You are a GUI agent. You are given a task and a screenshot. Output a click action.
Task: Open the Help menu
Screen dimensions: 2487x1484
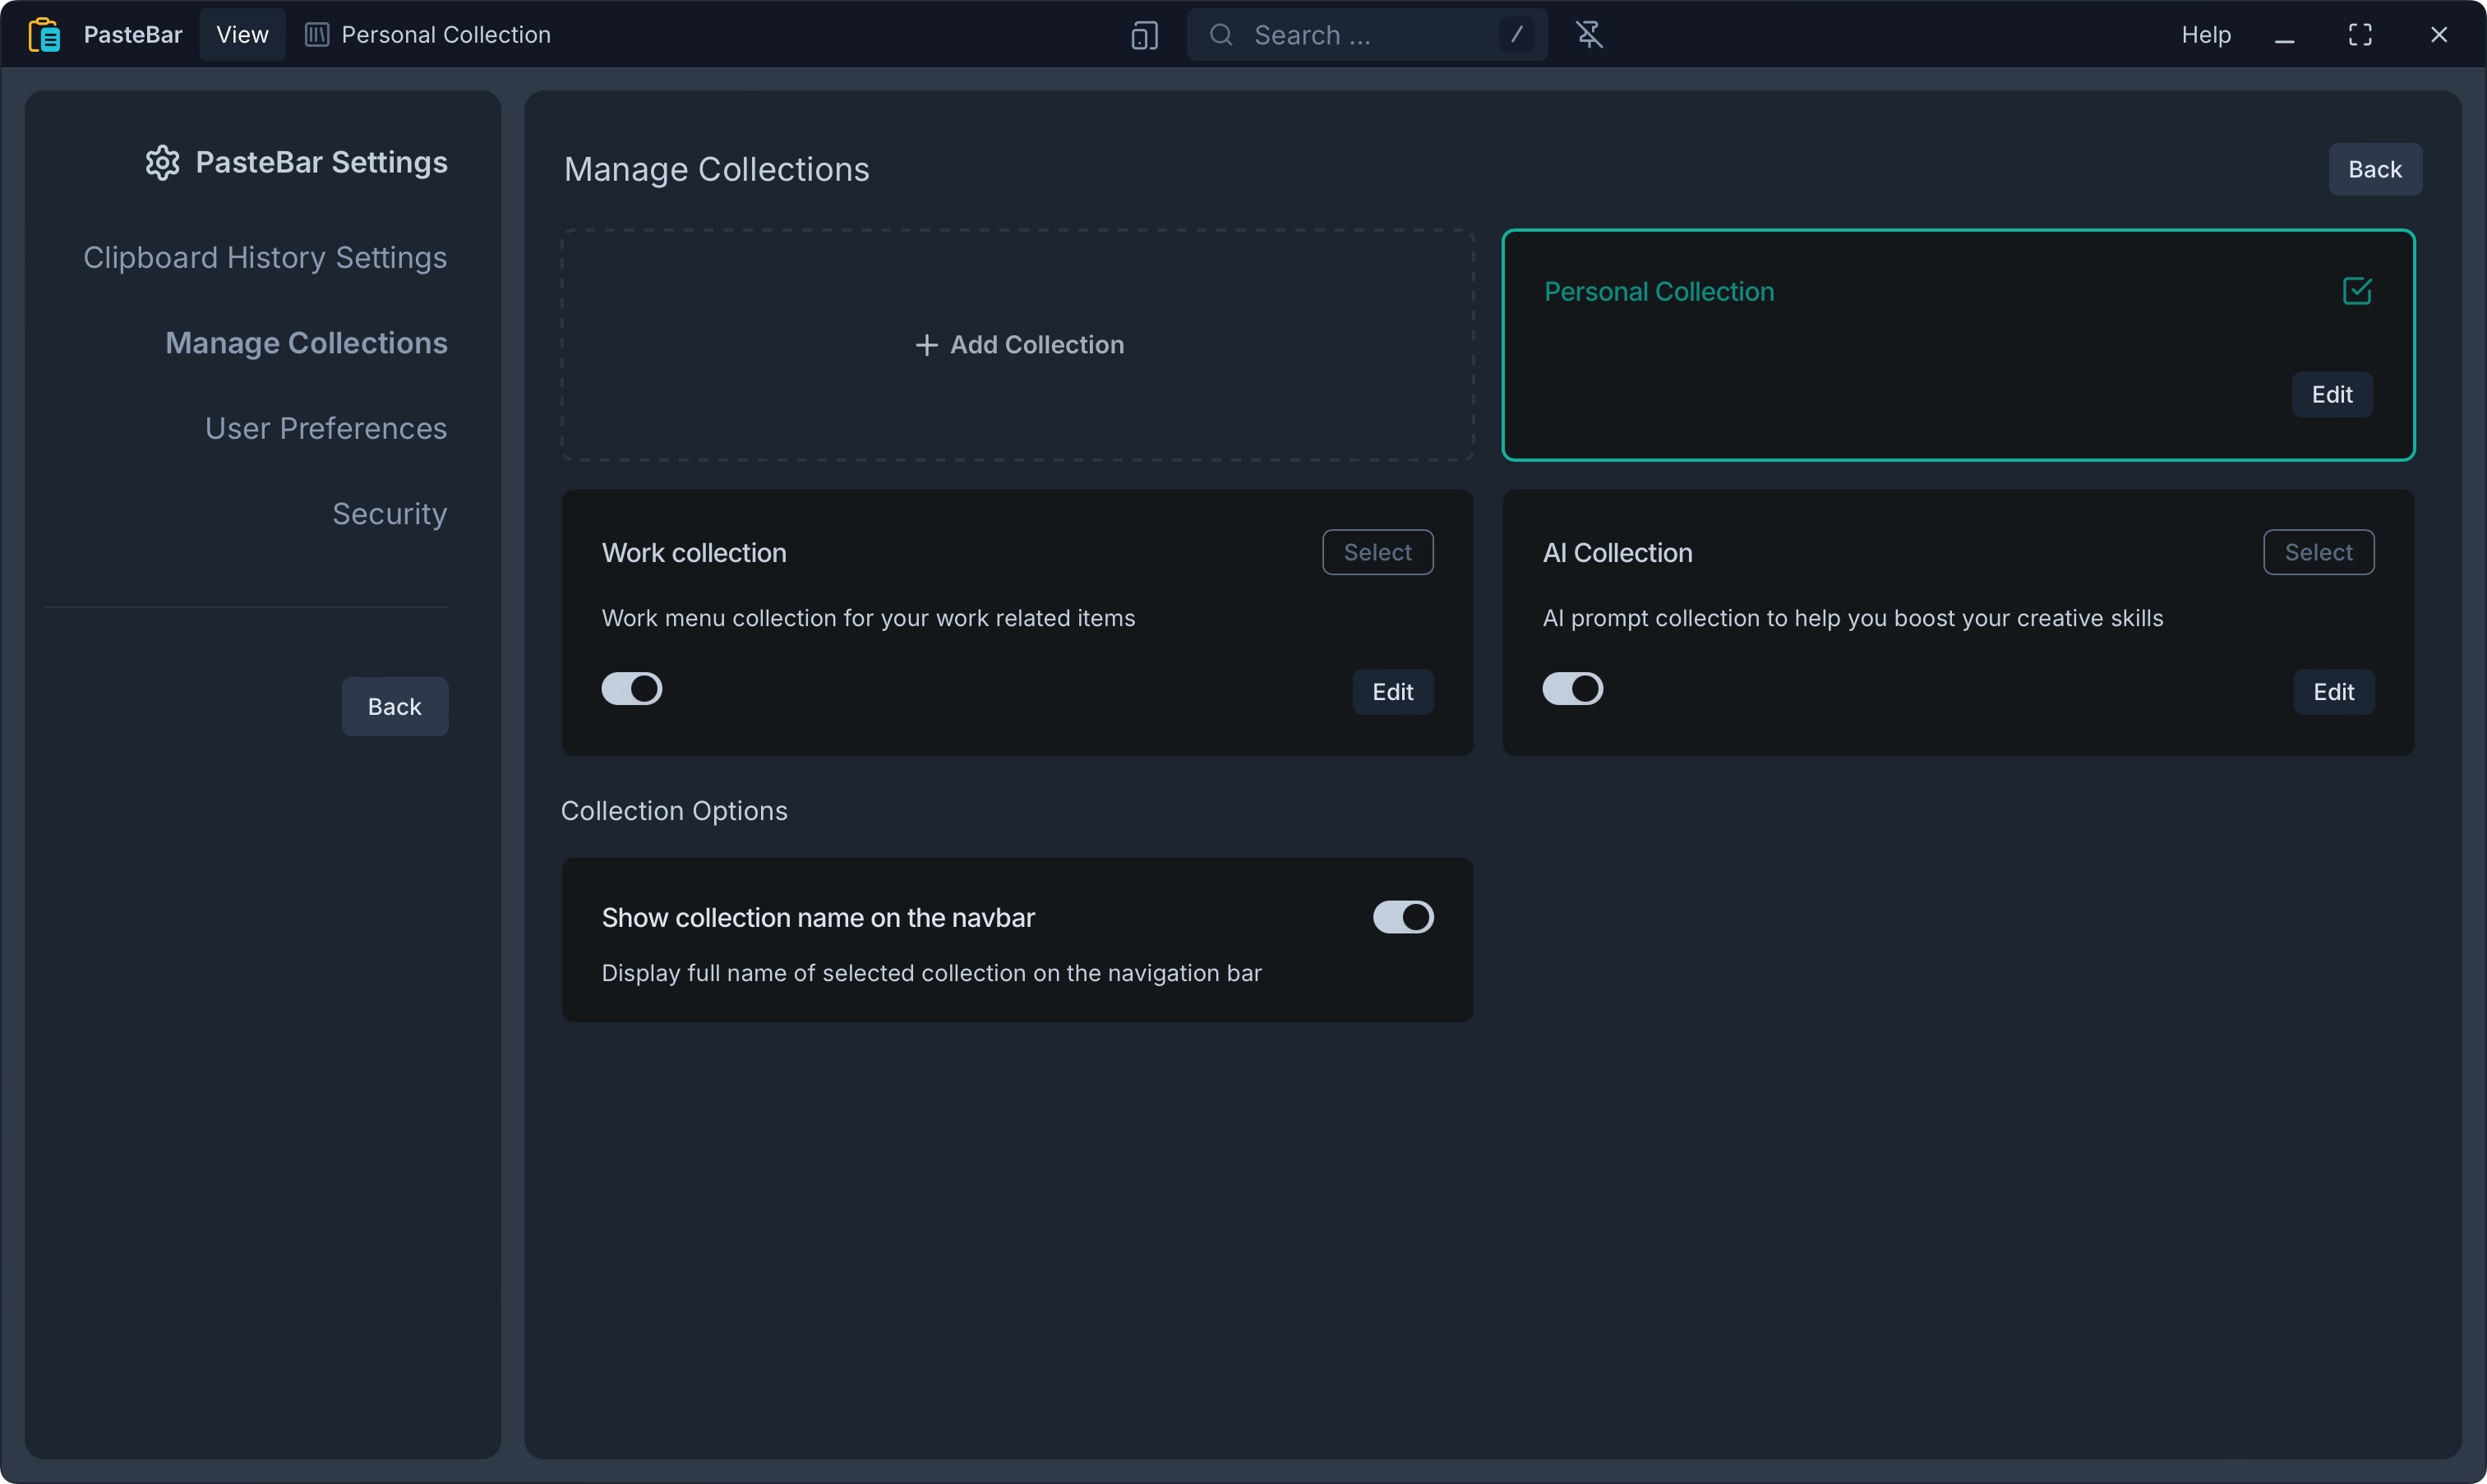[2205, 35]
